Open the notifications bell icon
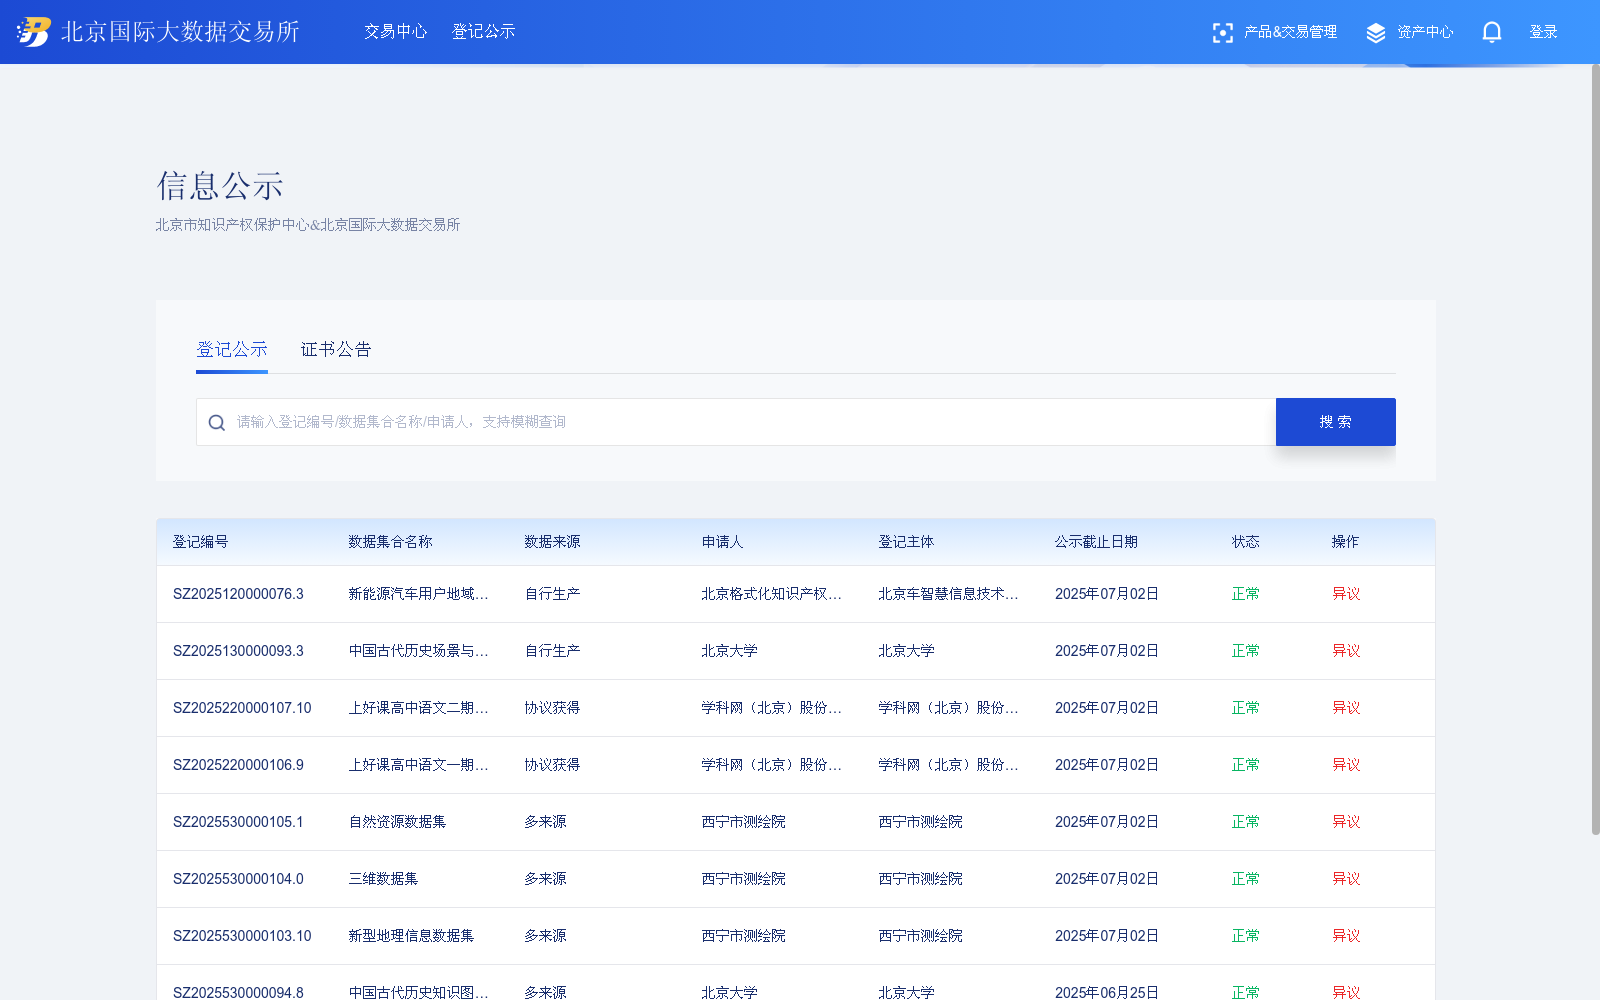1600x1000 pixels. [1492, 33]
